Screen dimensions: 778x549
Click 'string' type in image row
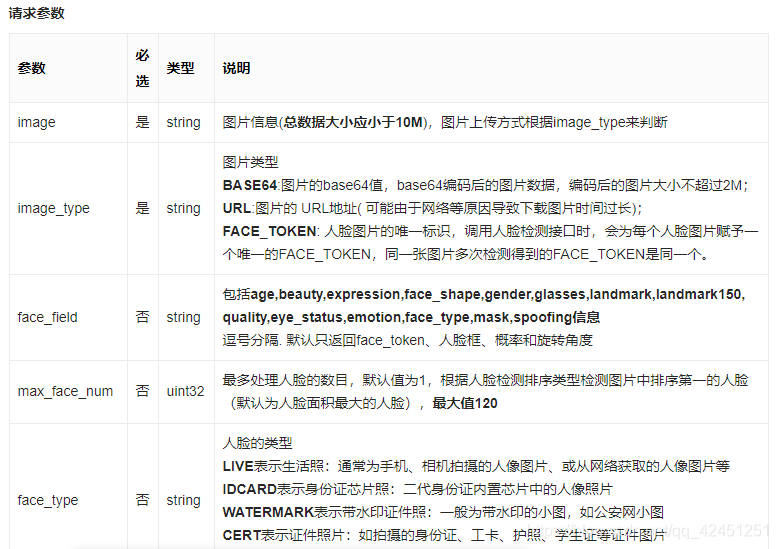(184, 122)
